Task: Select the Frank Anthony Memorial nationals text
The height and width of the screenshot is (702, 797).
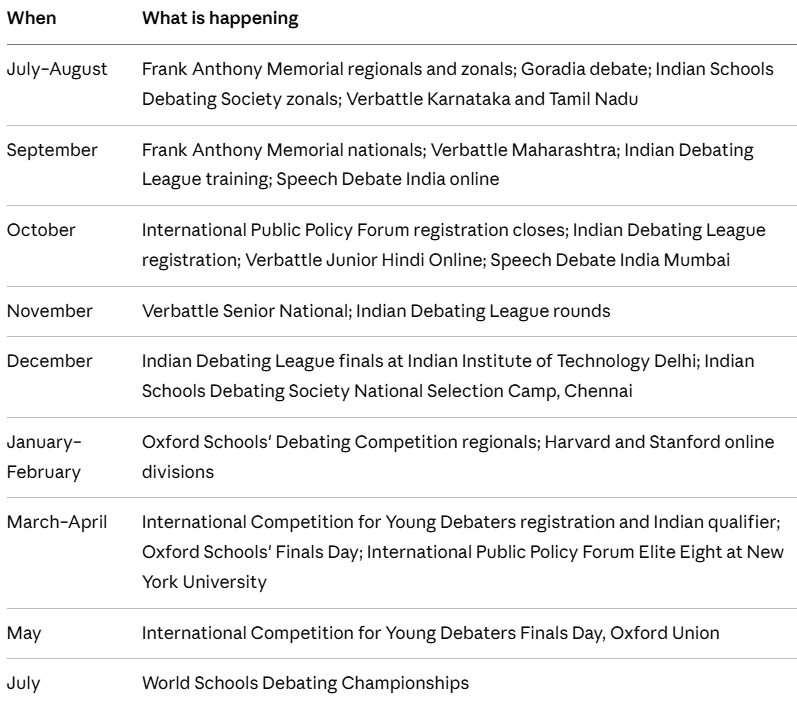Action: [x=284, y=150]
